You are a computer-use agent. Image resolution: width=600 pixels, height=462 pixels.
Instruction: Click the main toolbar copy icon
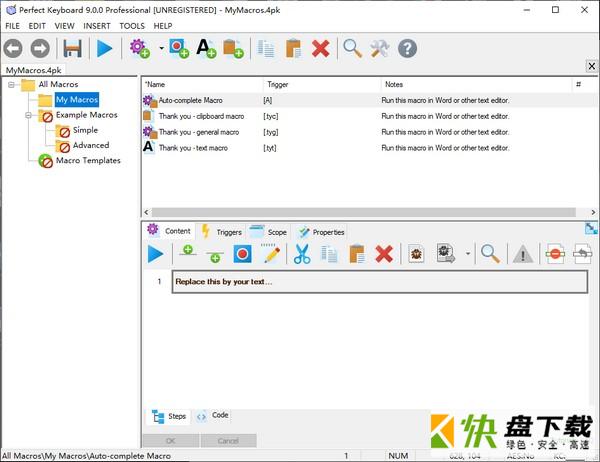266,49
